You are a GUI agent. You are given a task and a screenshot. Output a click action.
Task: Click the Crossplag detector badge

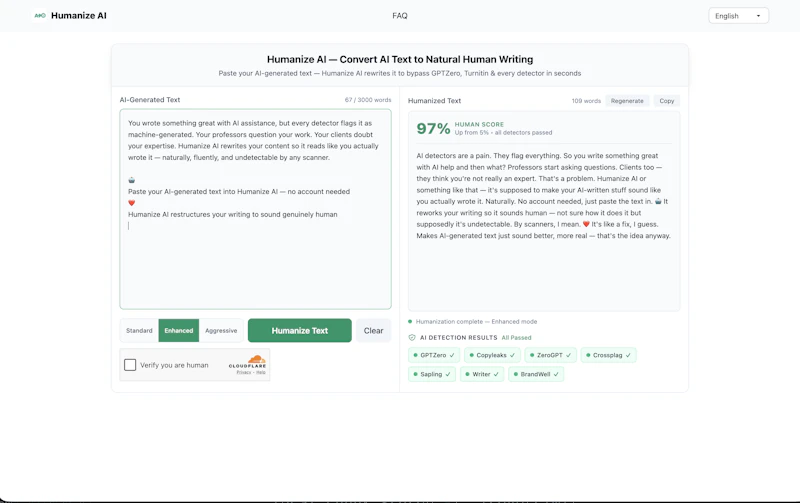click(x=608, y=355)
